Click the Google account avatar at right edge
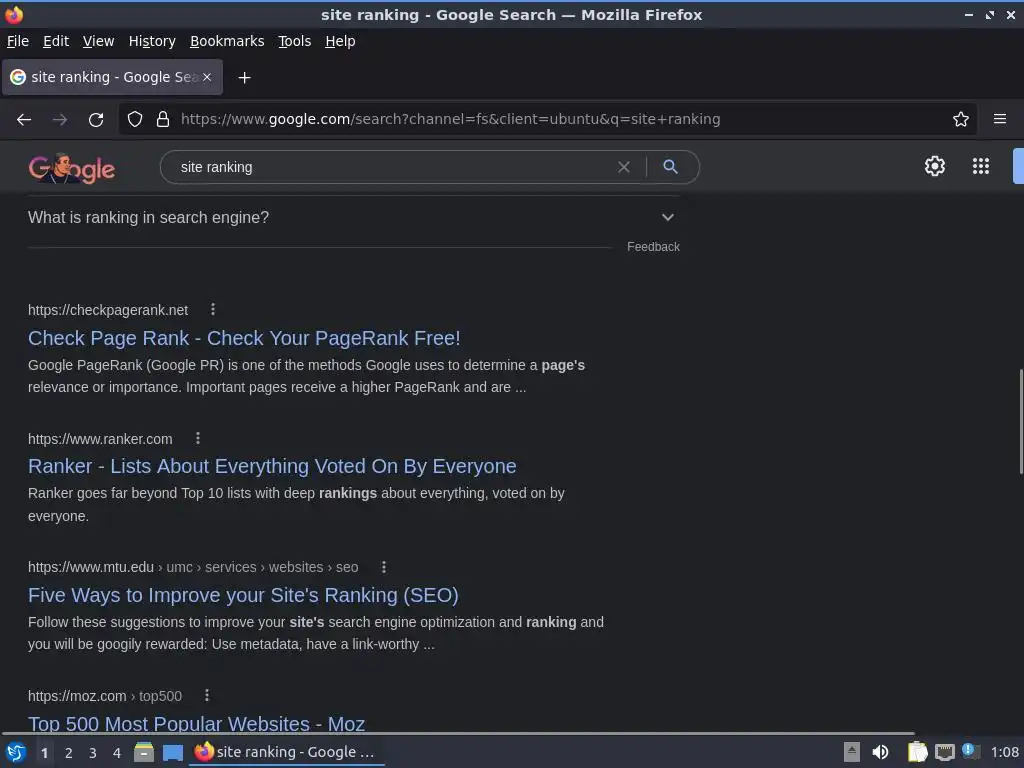 coord(1019,166)
